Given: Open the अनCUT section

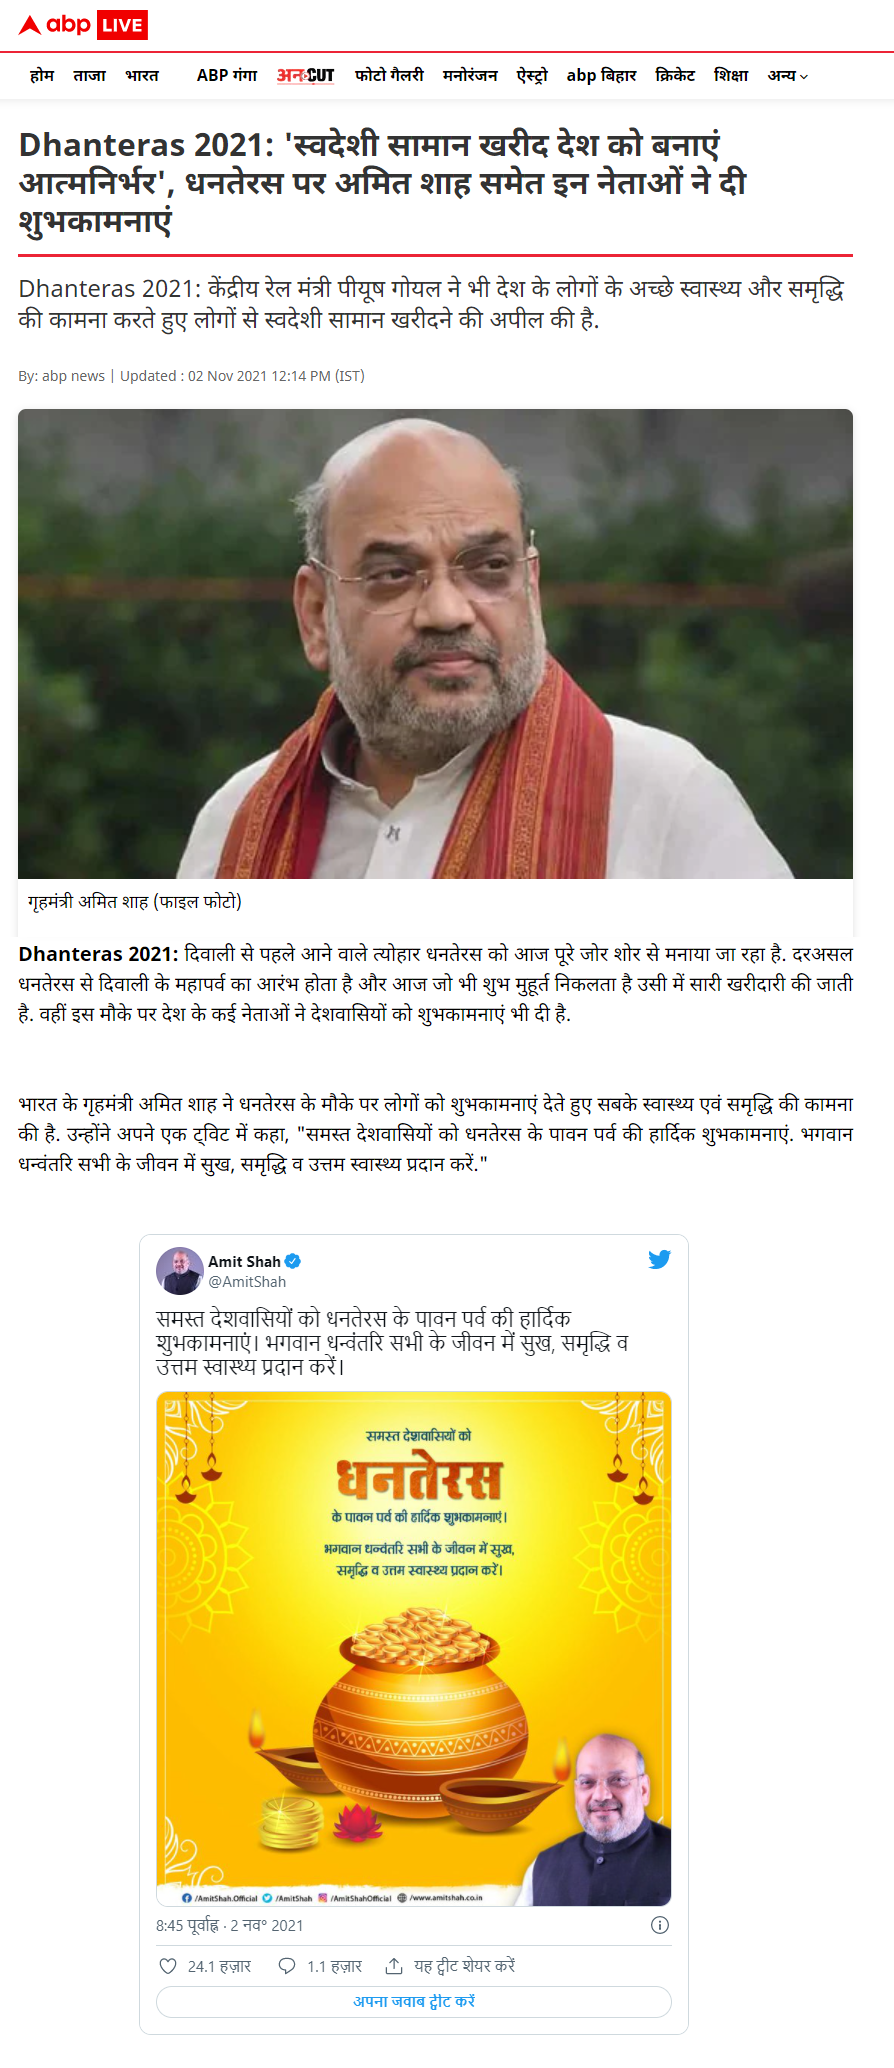Looking at the screenshot, I should 306,75.
